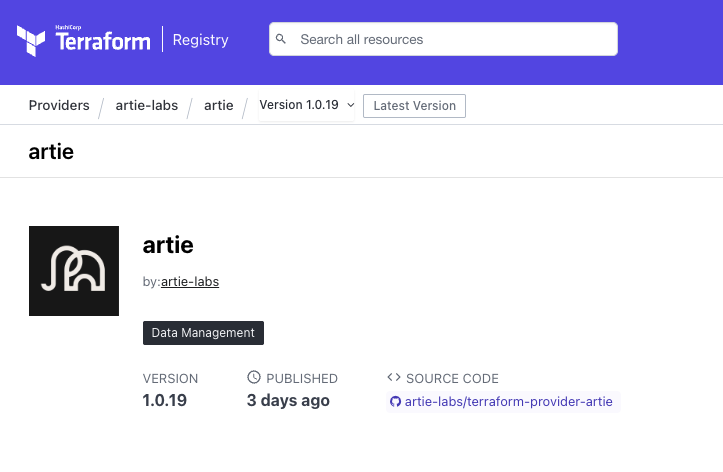
Task: Click the "3 days ago" published date
Action: (288, 401)
